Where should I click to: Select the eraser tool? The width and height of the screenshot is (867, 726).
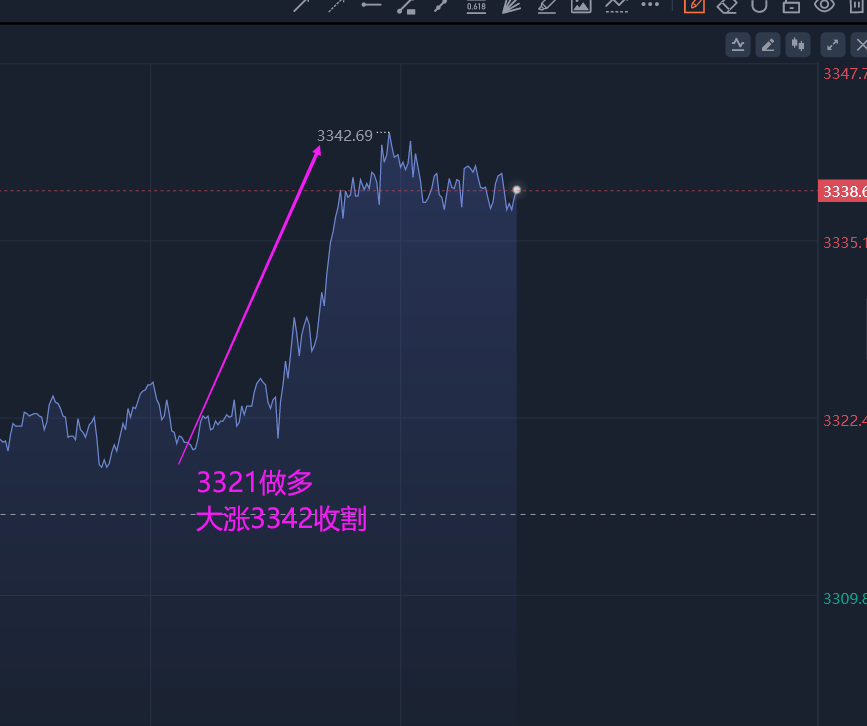pos(726,6)
